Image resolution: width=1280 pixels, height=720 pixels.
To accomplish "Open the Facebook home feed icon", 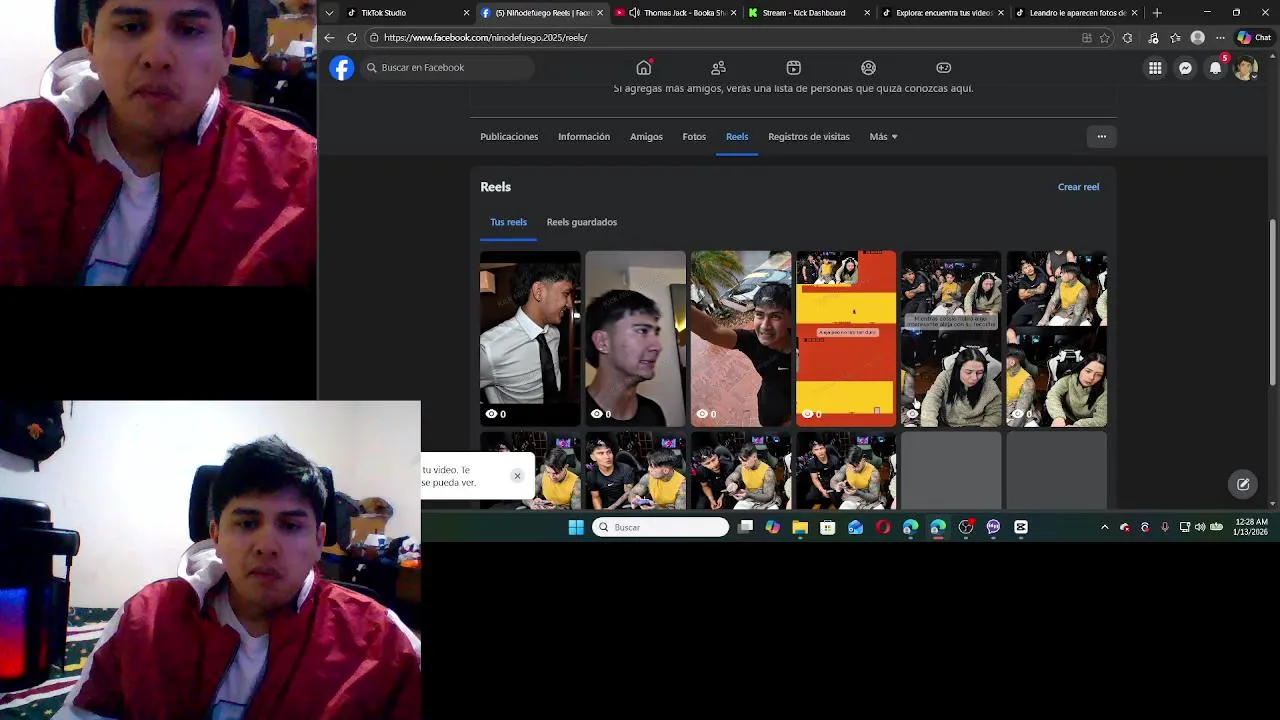I will 644,67.
